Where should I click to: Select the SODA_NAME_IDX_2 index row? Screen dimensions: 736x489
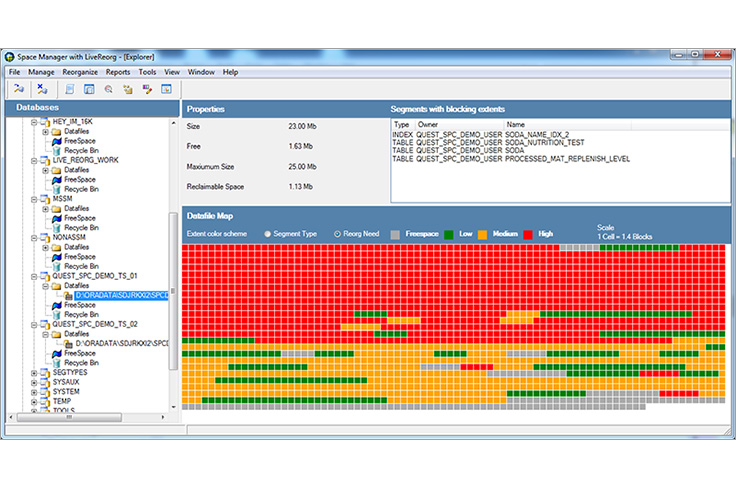click(x=481, y=134)
